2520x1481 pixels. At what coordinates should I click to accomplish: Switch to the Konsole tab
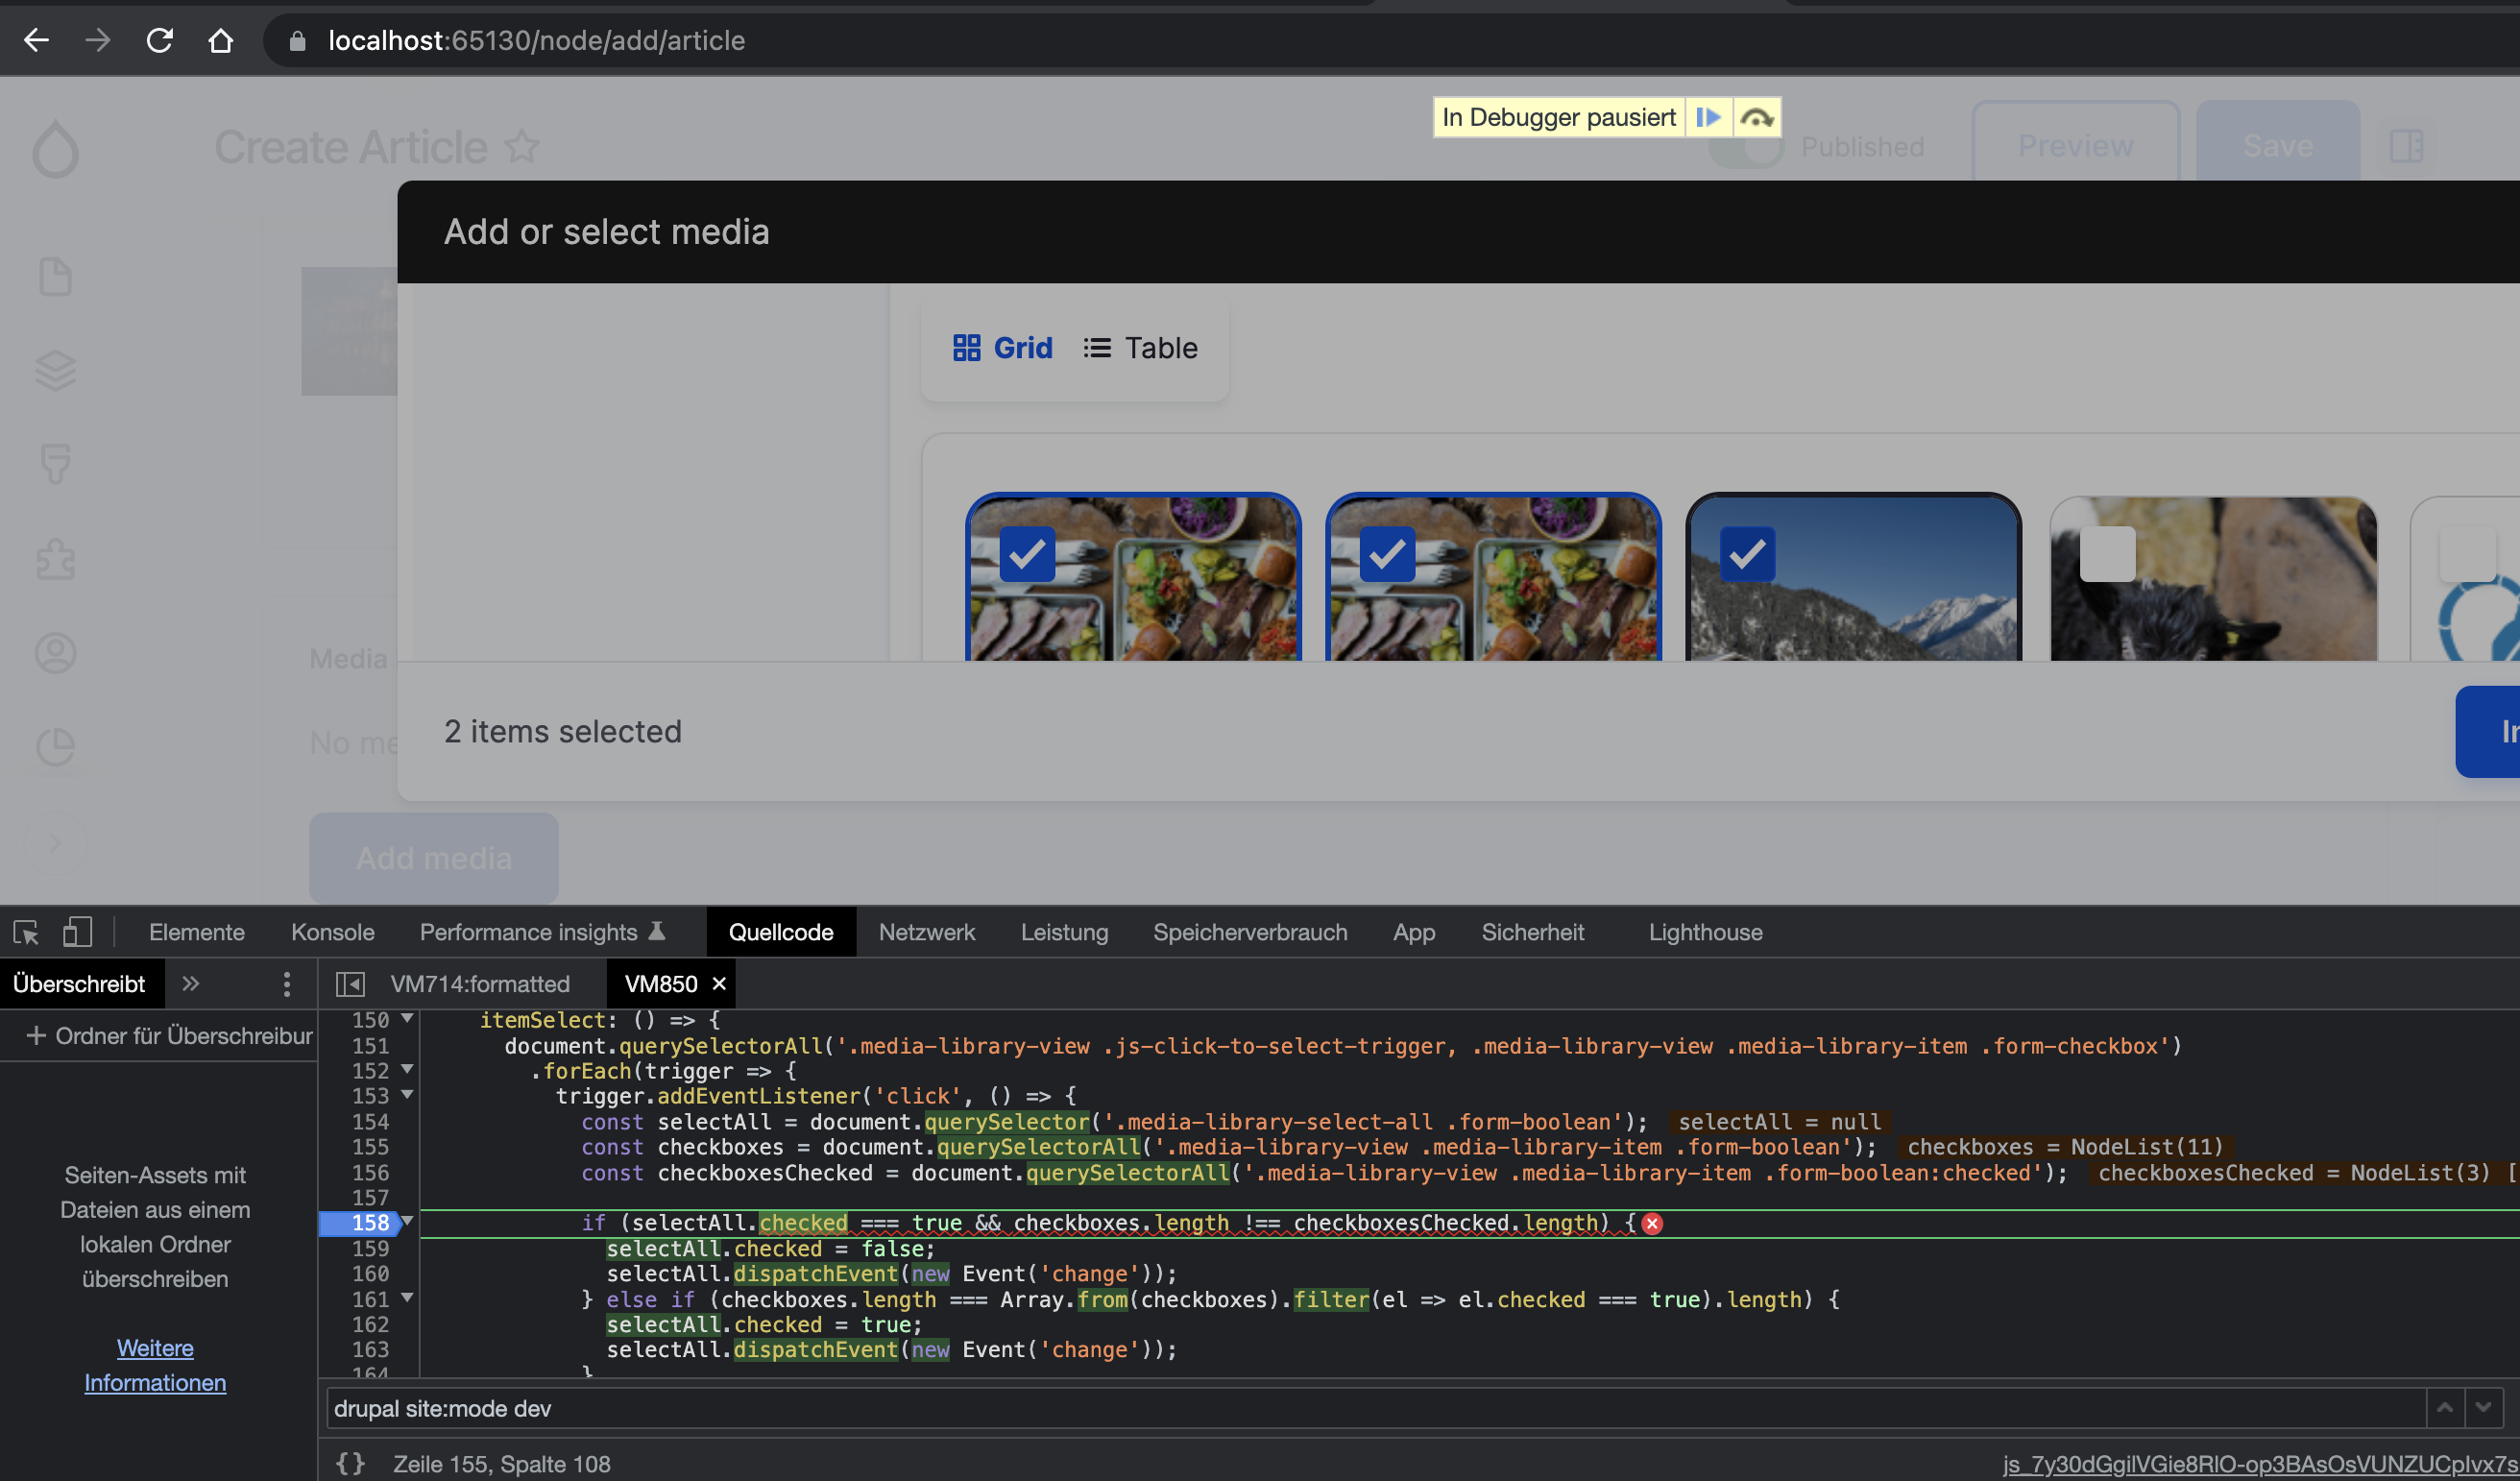[x=331, y=931]
